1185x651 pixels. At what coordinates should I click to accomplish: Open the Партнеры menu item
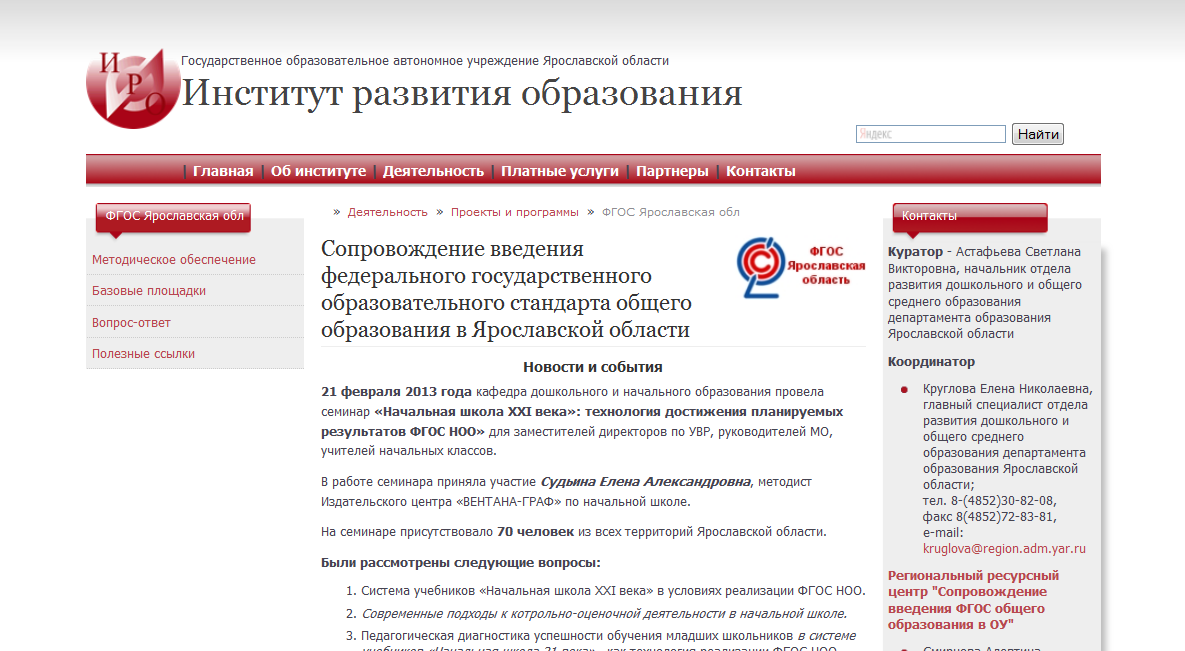coord(672,172)
